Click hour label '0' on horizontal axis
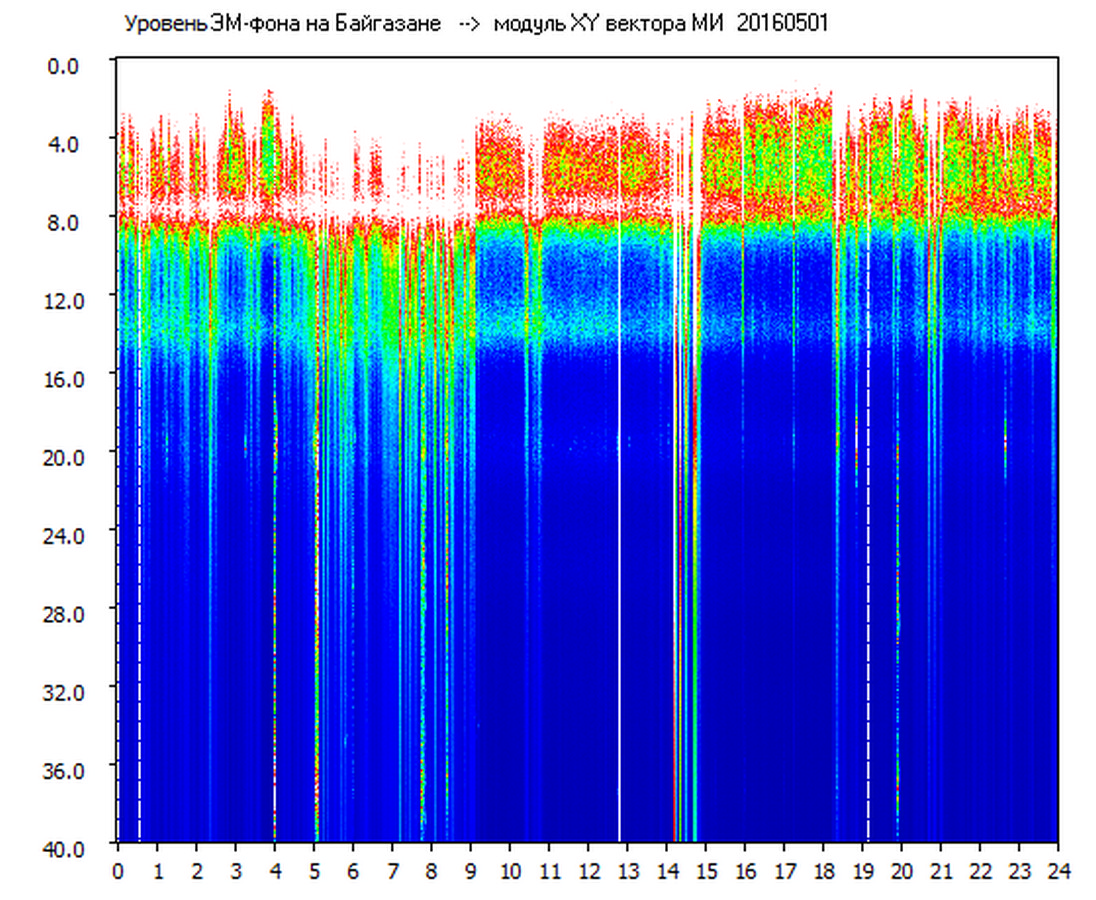Viewport: 1096px width, 900px height. [118, 871]
